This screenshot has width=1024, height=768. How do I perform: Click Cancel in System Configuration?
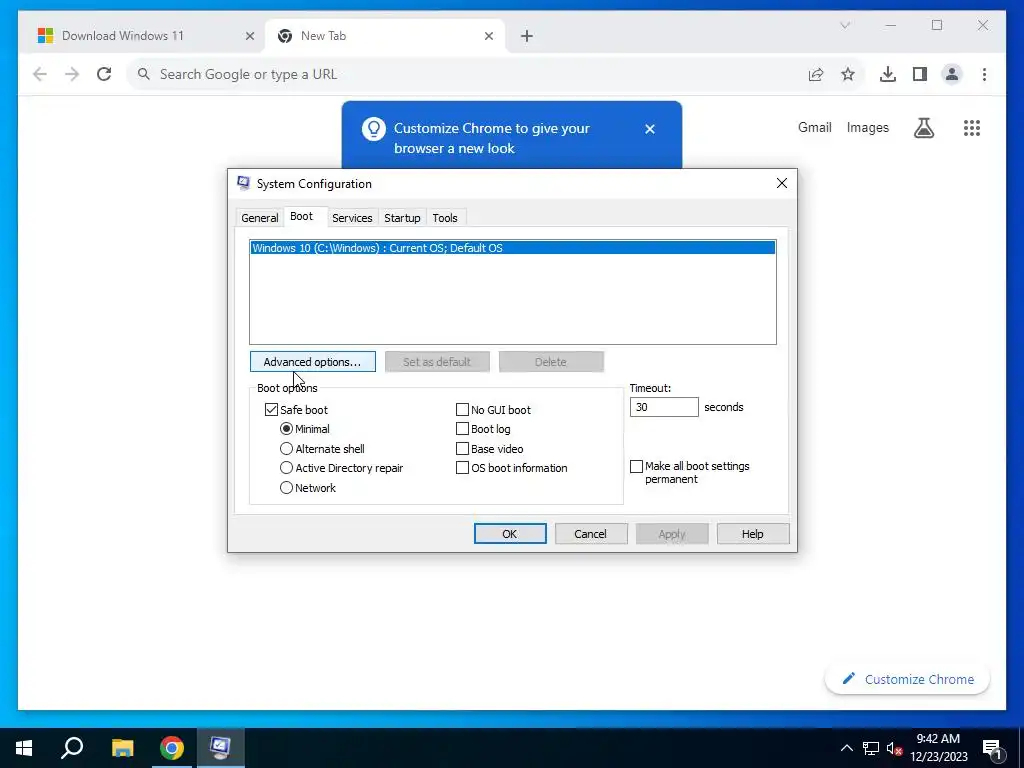click(591, 534)
